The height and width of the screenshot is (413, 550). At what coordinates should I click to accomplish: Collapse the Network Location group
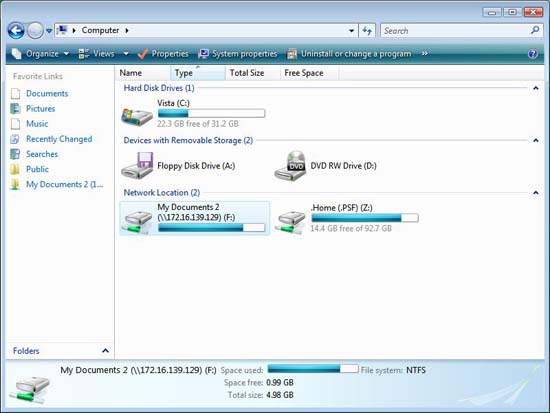point(536,193)
